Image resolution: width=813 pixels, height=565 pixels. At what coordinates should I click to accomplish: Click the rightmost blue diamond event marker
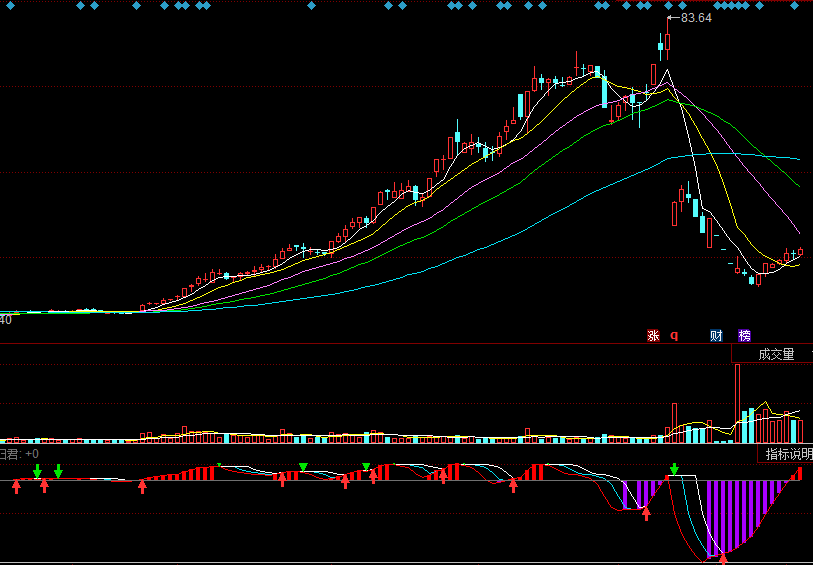[x=796, y=6]
